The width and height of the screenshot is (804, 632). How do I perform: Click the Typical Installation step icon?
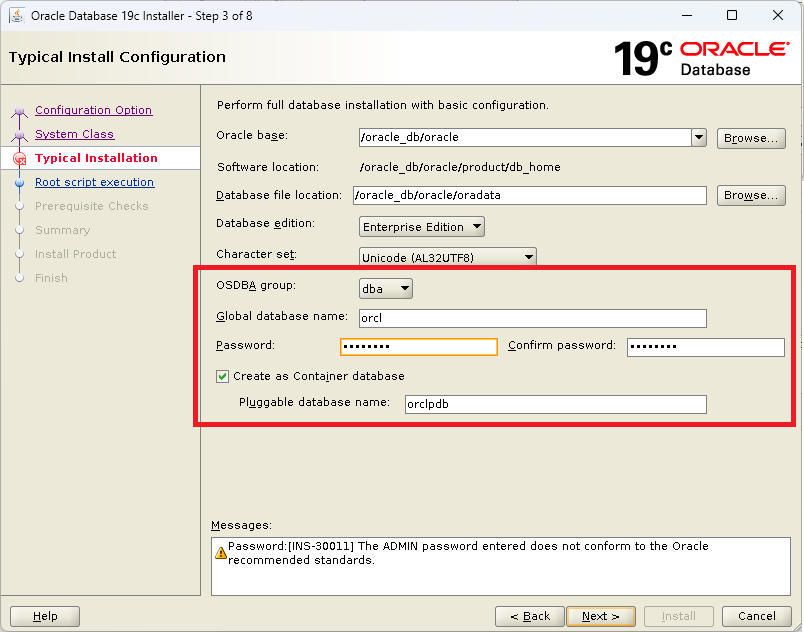coord(19,158)
